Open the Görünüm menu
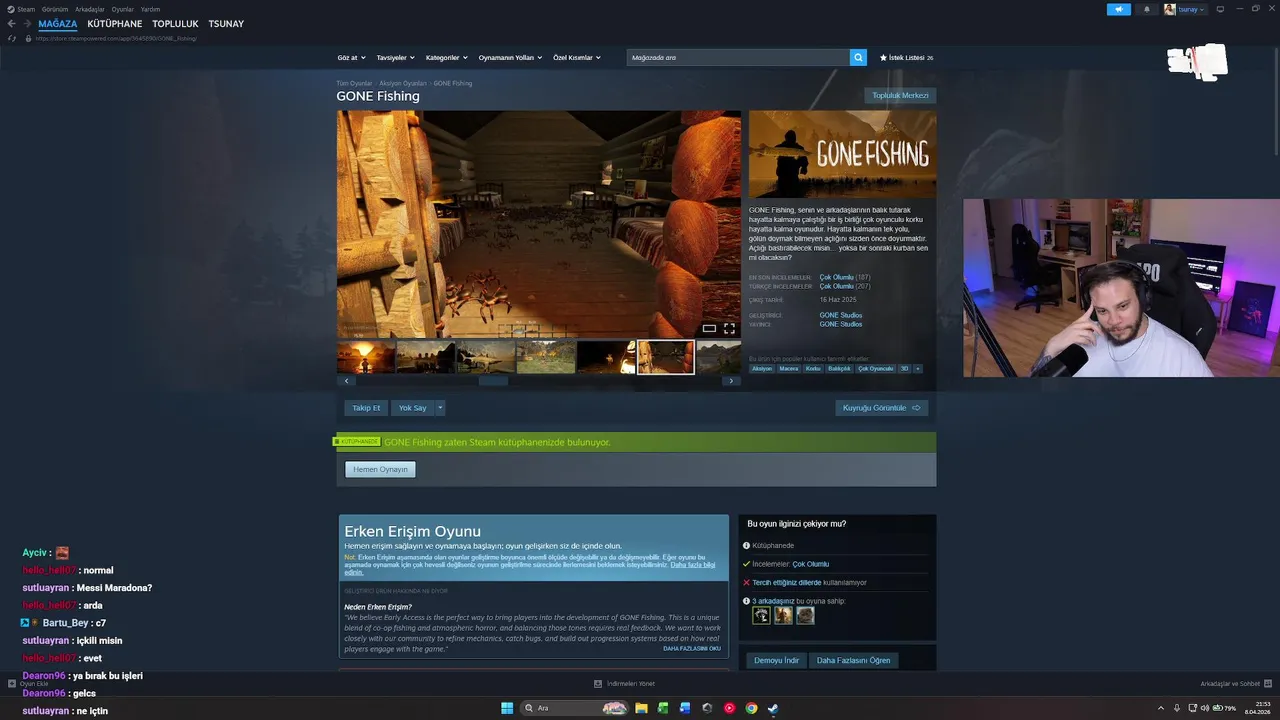Screen dimensions: 1280x720 pyautogui.click(x=55, y=9)
